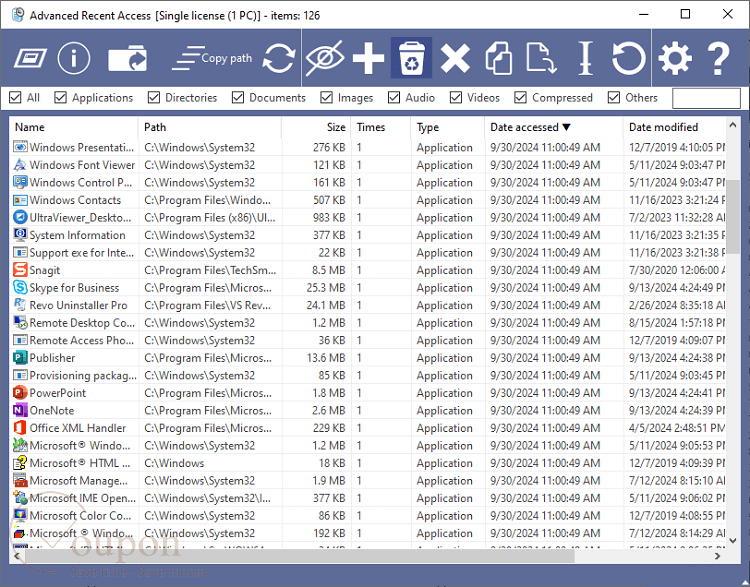Click the plus add icon
The width and height of the screenshot is (750, 587).
(x=368, y=58)
